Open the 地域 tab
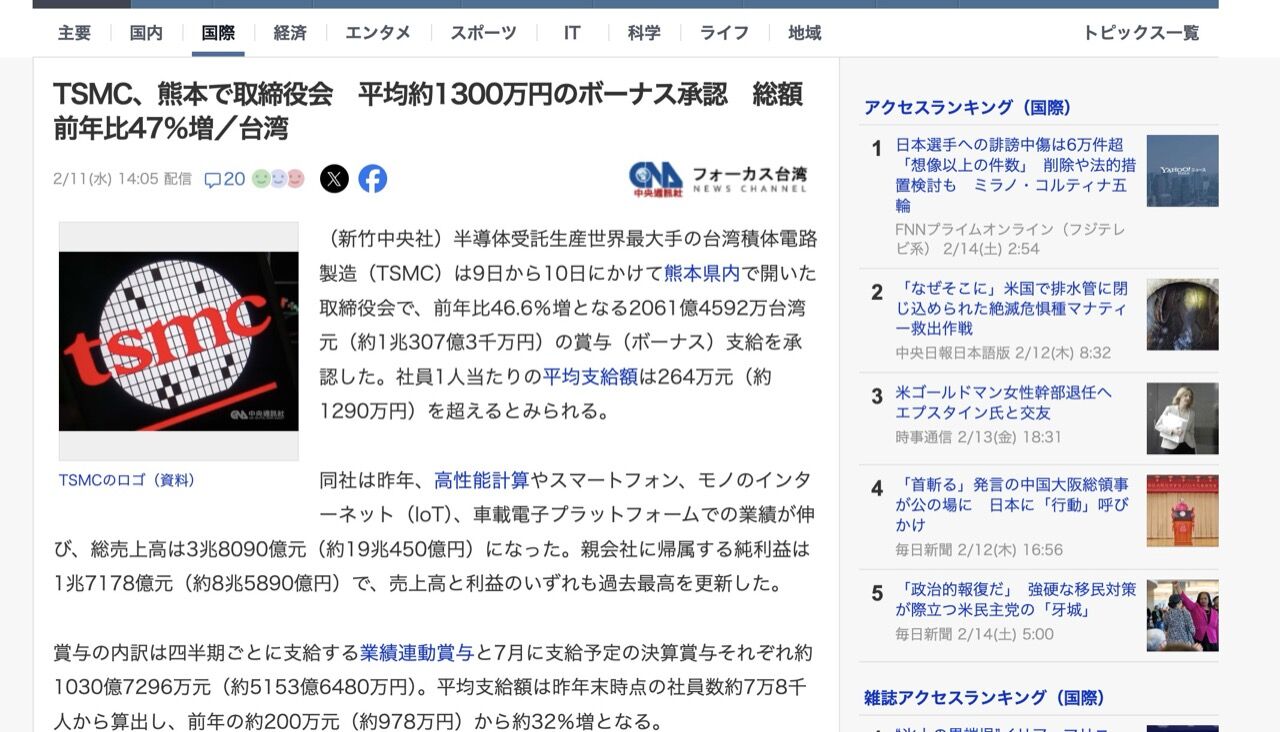This screenshot has width=1280, height=732. coord(804,33)
